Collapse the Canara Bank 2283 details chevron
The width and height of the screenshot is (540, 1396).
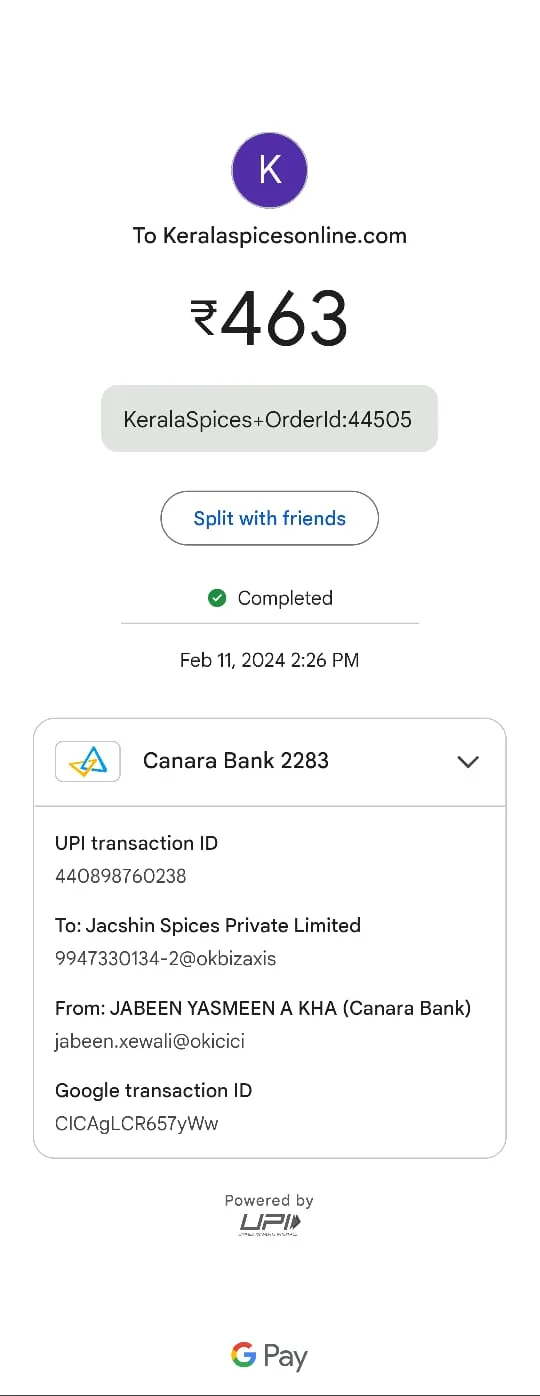coord(467,761)
